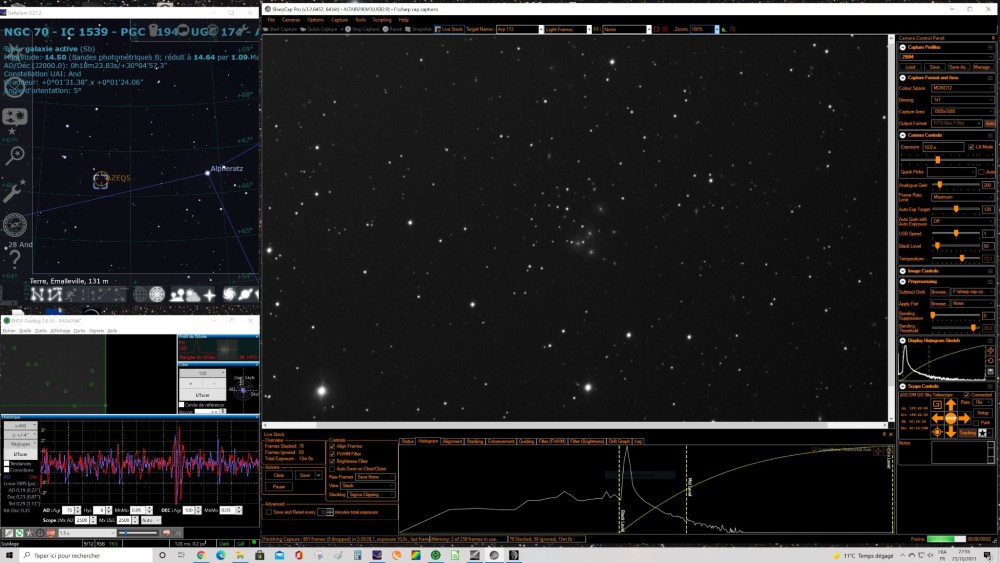Toggle constellation labels in Stellarium toolbar
The height and width of the screenshot is (563, 1000).
click(55, 295)
